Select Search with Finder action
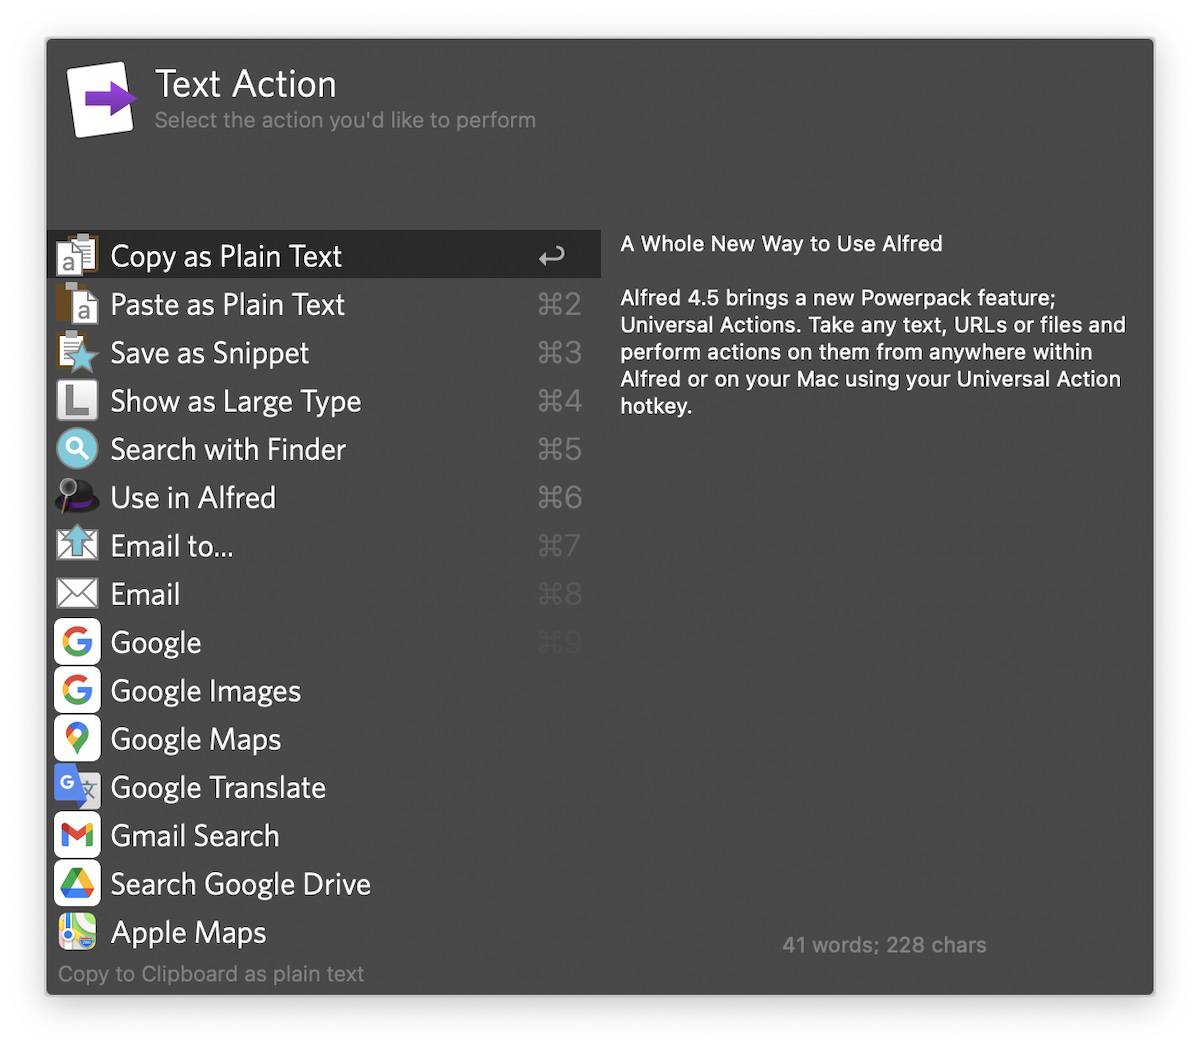Viewport: 1200px width, 1049px height. [x=324, y=449]
